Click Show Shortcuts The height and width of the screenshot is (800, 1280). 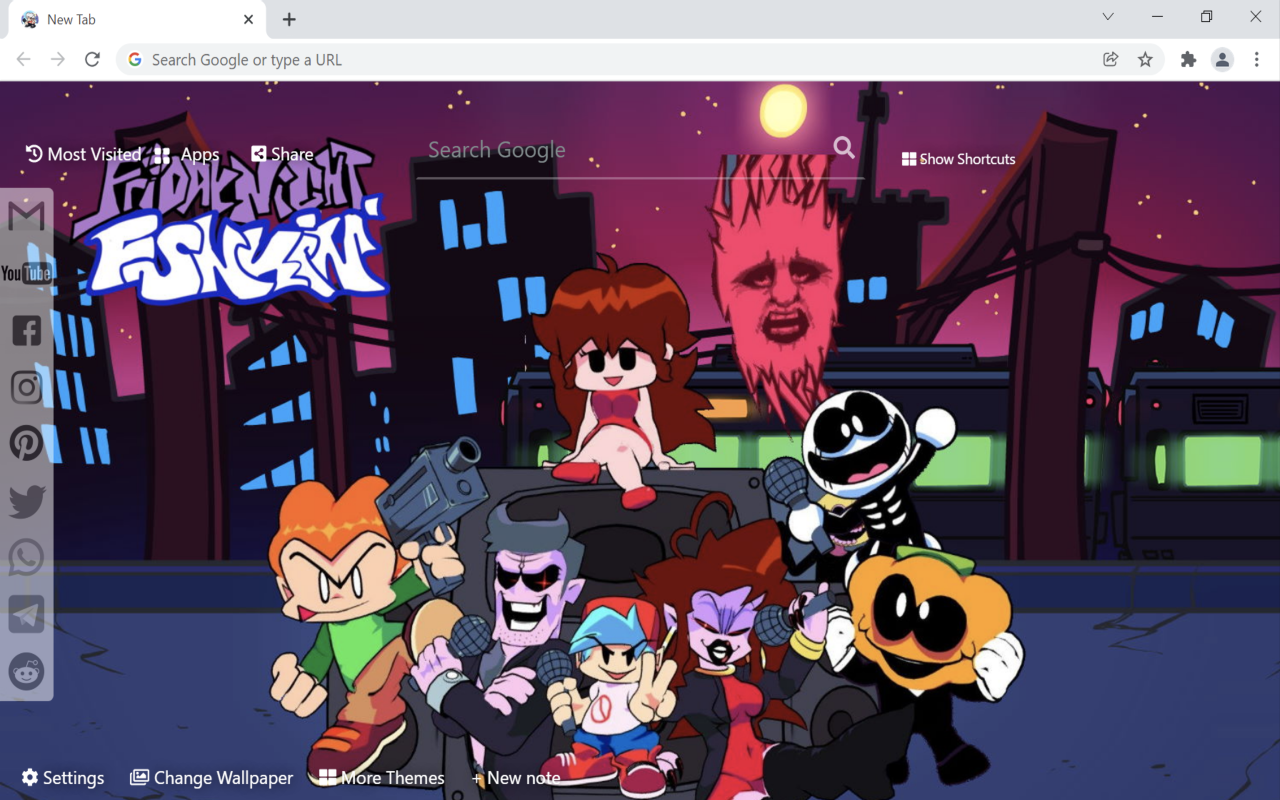958,159
